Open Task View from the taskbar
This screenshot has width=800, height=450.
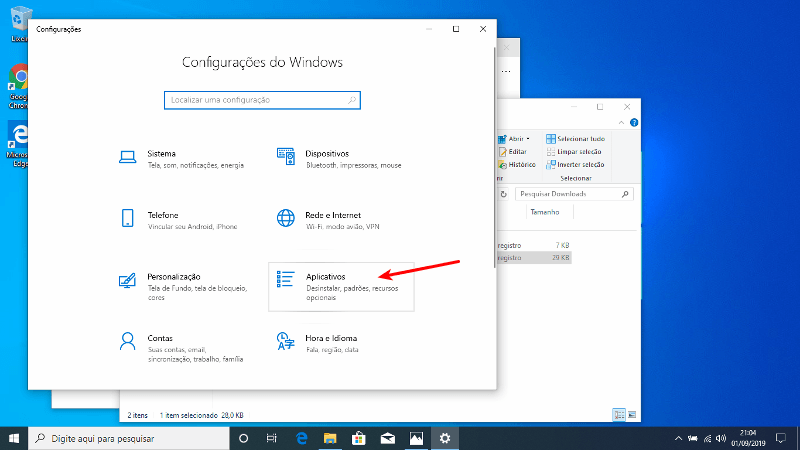(x=271, y=438)
